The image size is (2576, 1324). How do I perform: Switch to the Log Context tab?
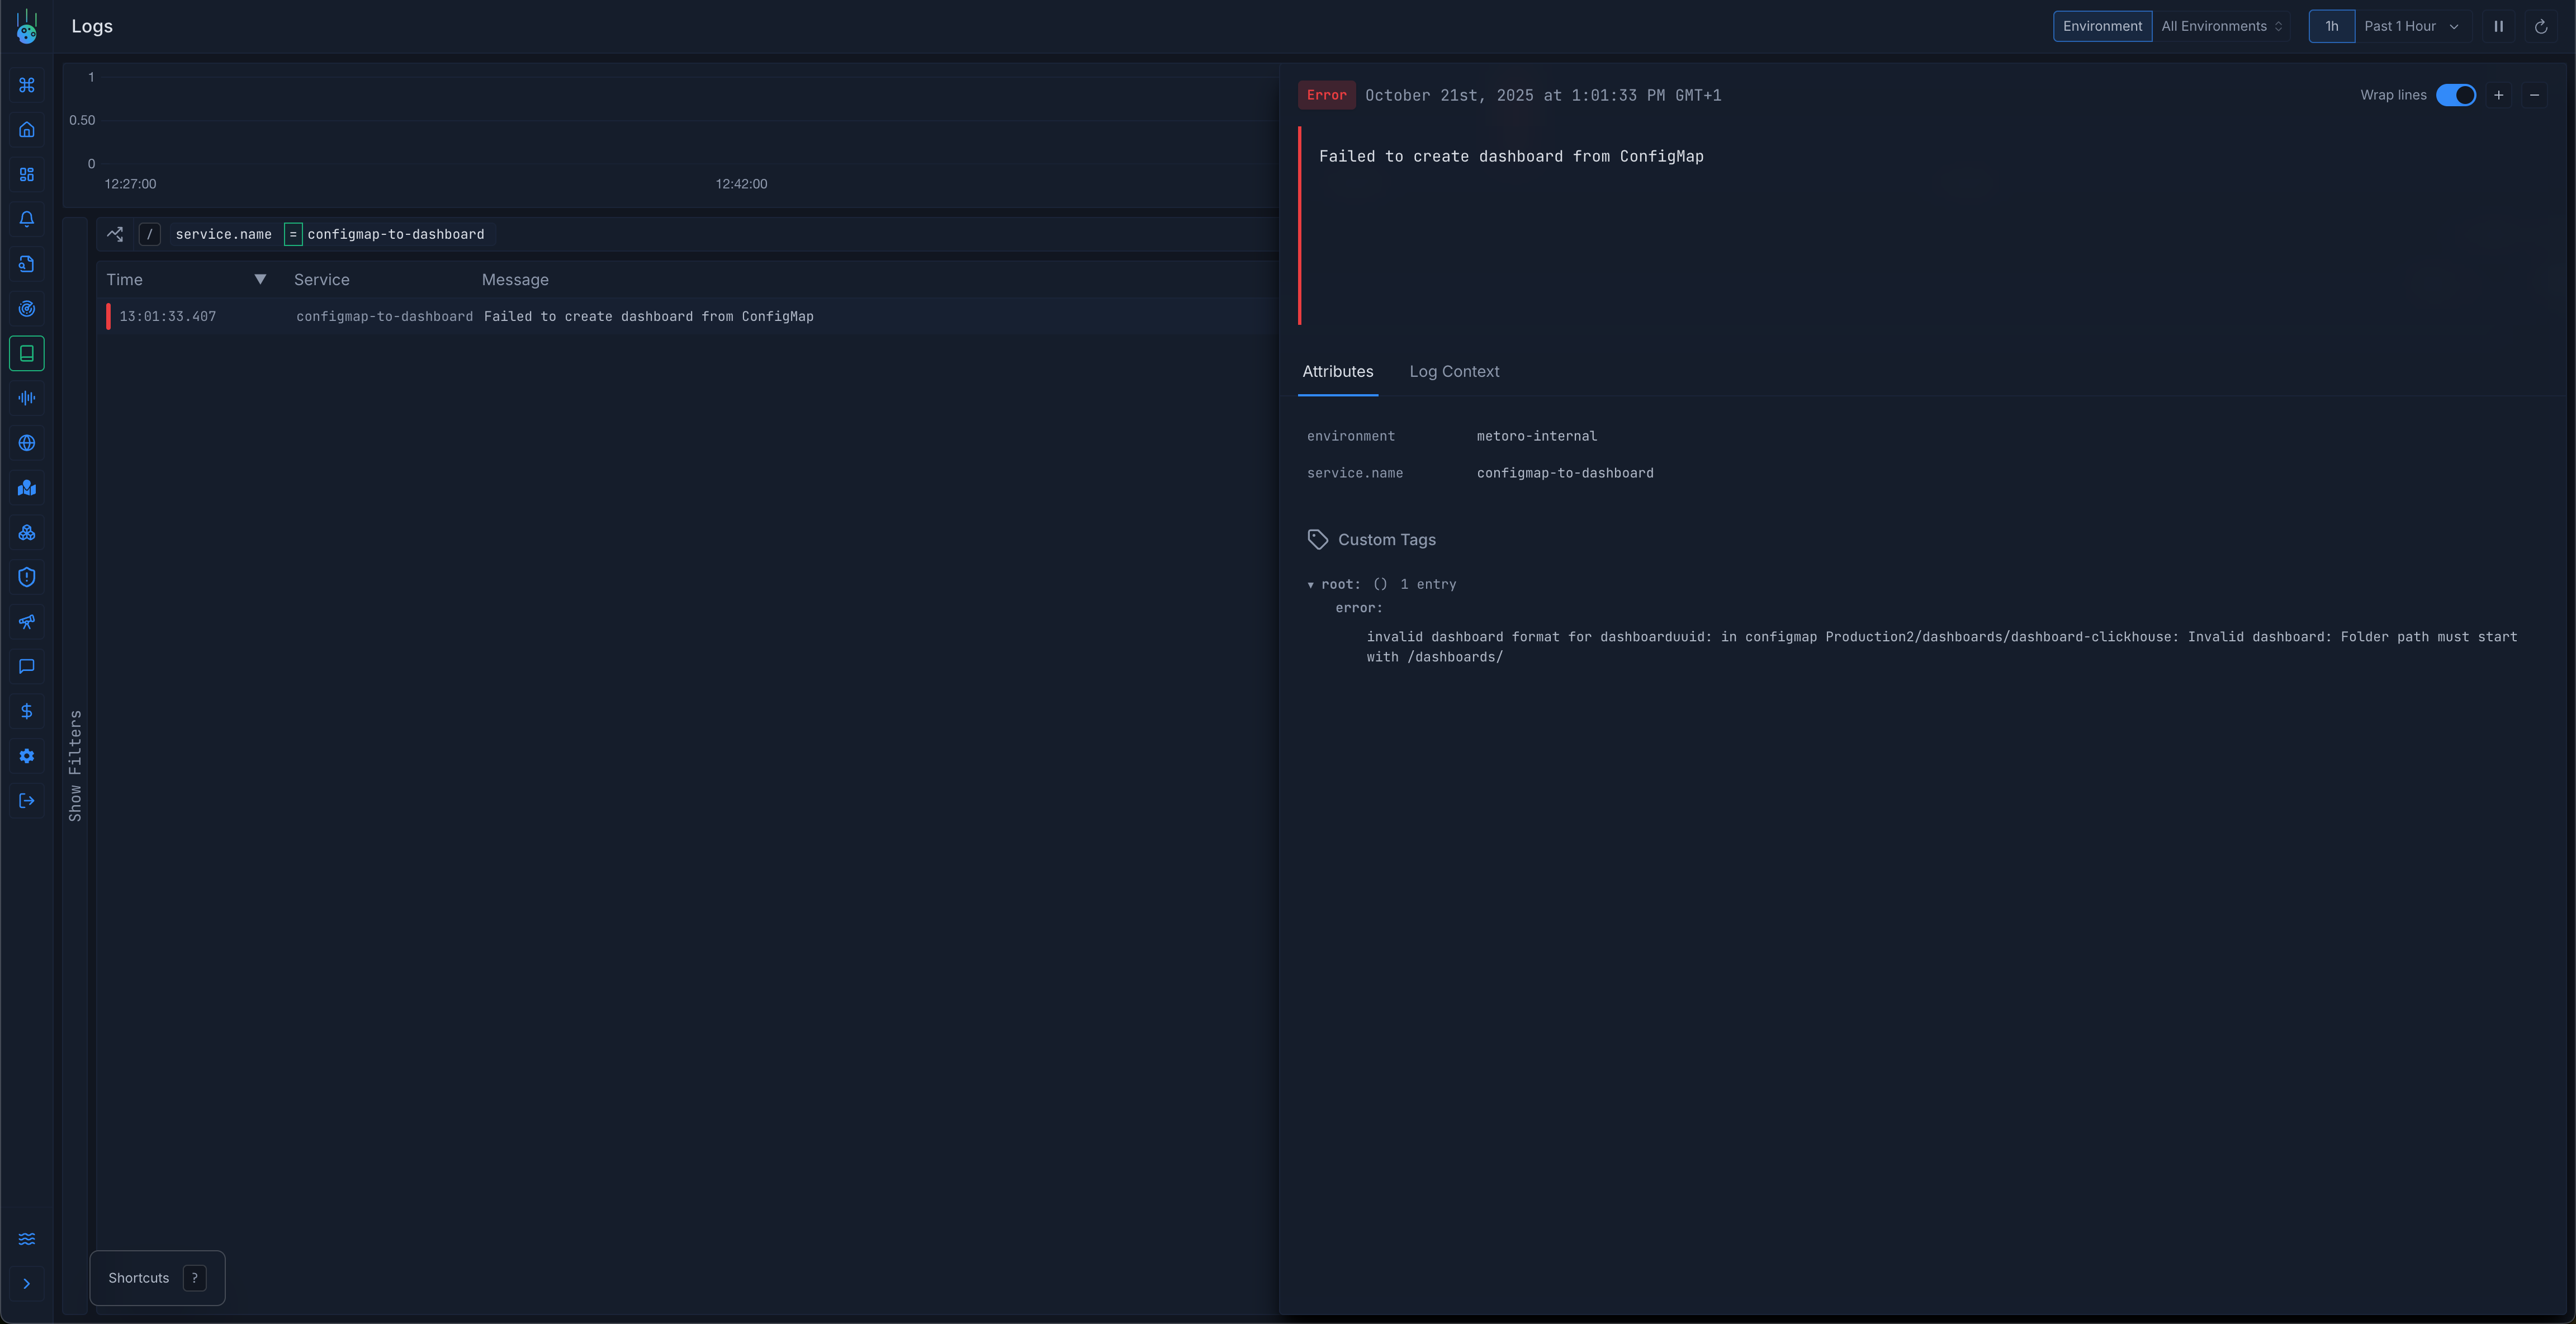tap(1454, 372)
